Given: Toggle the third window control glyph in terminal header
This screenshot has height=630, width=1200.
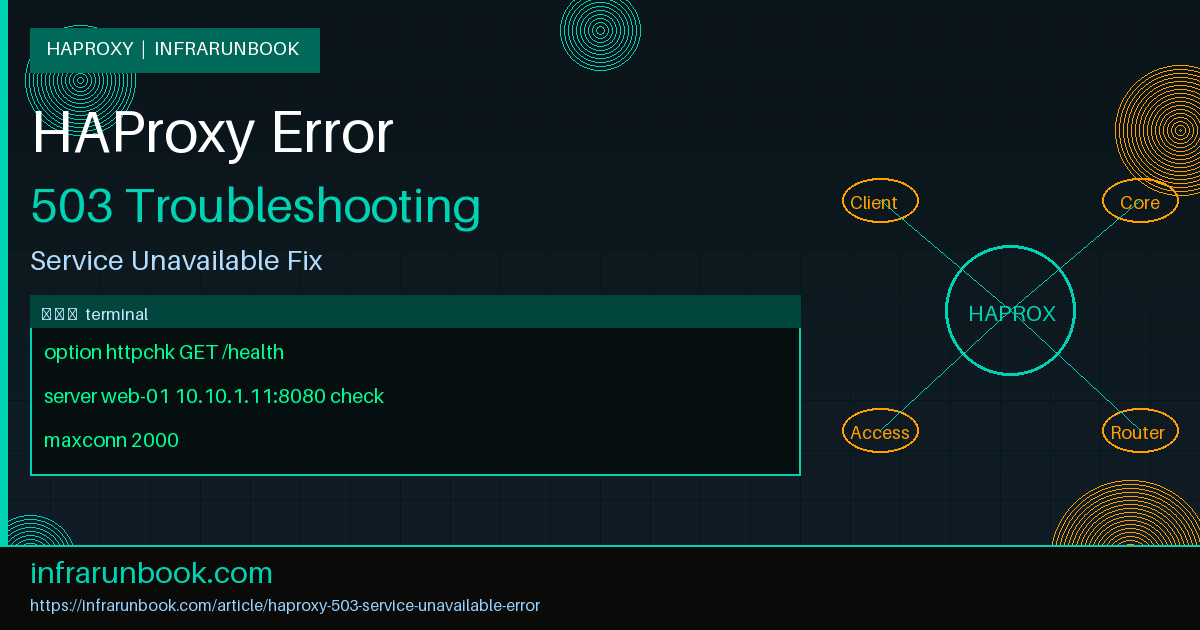Looking at the screenshot, I should [x=71, y=313].
